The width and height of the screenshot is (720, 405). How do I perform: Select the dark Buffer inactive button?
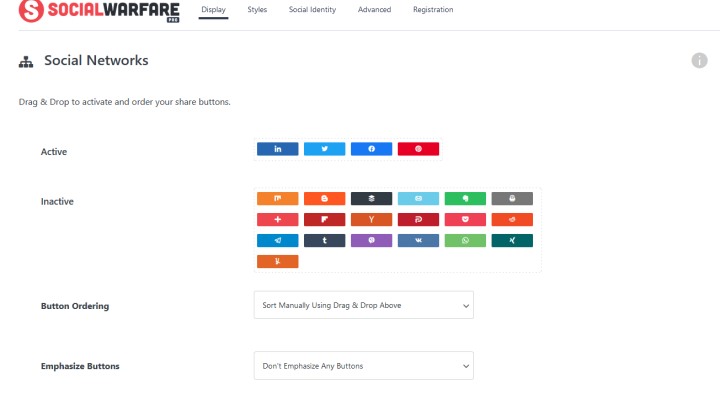point(371,198)
